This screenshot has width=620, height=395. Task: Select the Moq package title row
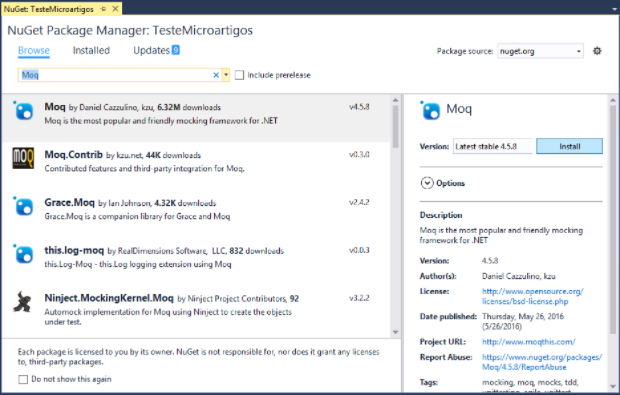196,118
